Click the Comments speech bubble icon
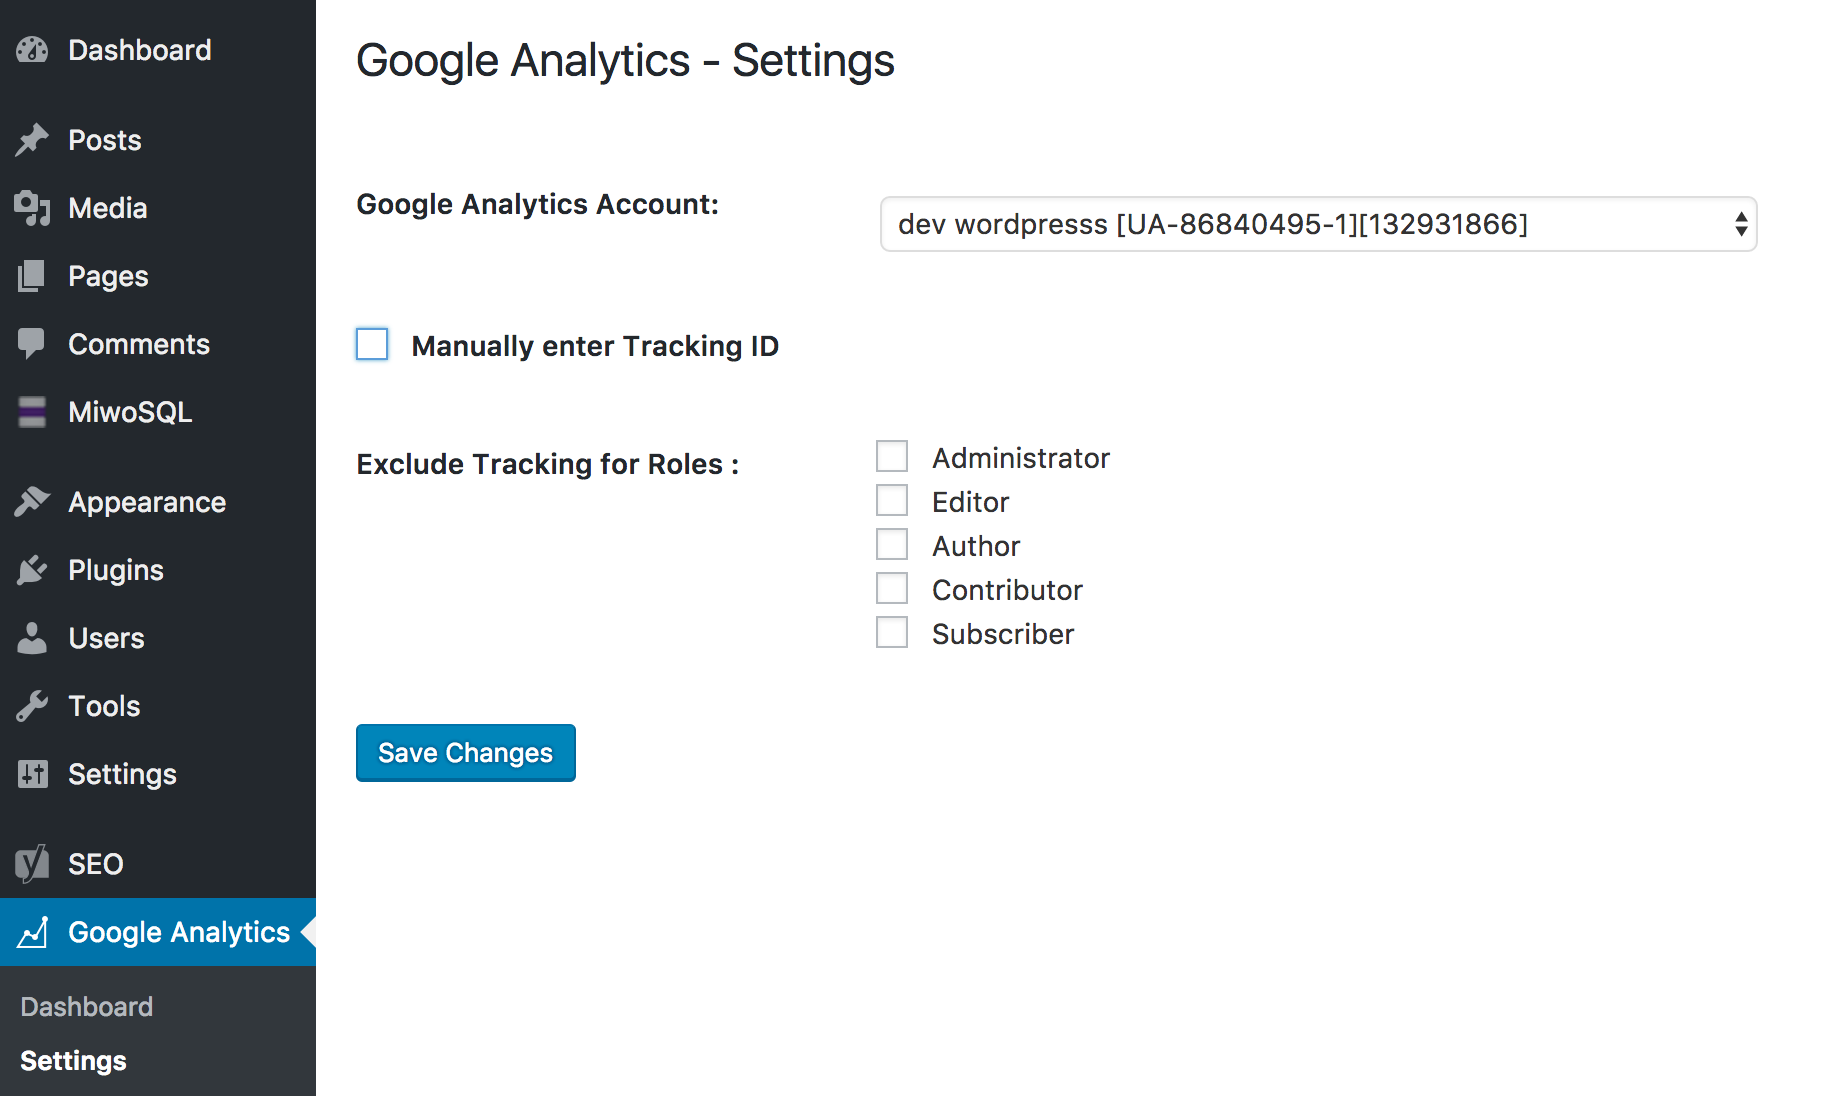1836x1096 pixels. click(x=32, y=344)
